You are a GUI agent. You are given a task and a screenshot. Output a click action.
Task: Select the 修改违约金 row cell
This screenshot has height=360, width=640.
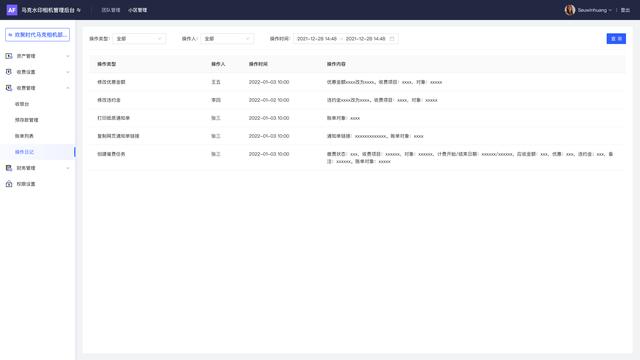click(x=109, y=100)
